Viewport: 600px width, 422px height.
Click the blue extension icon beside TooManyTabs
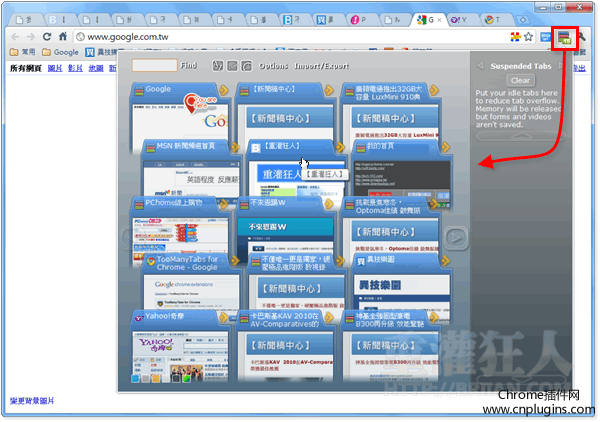[546, 37]
